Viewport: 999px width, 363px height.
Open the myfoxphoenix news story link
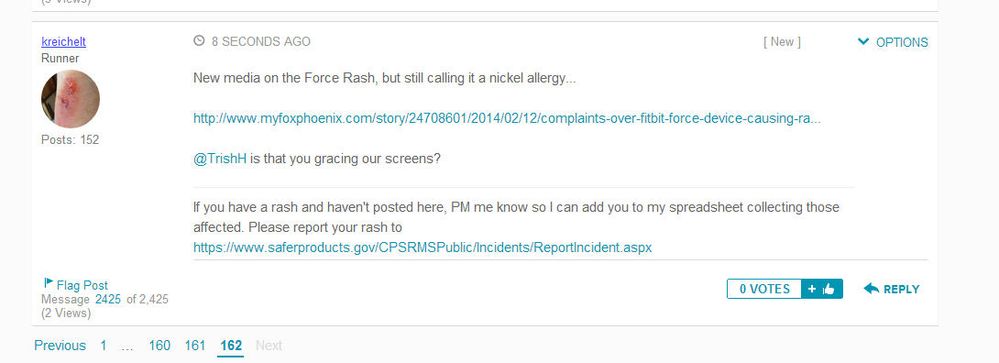click(x=507, y=118)
